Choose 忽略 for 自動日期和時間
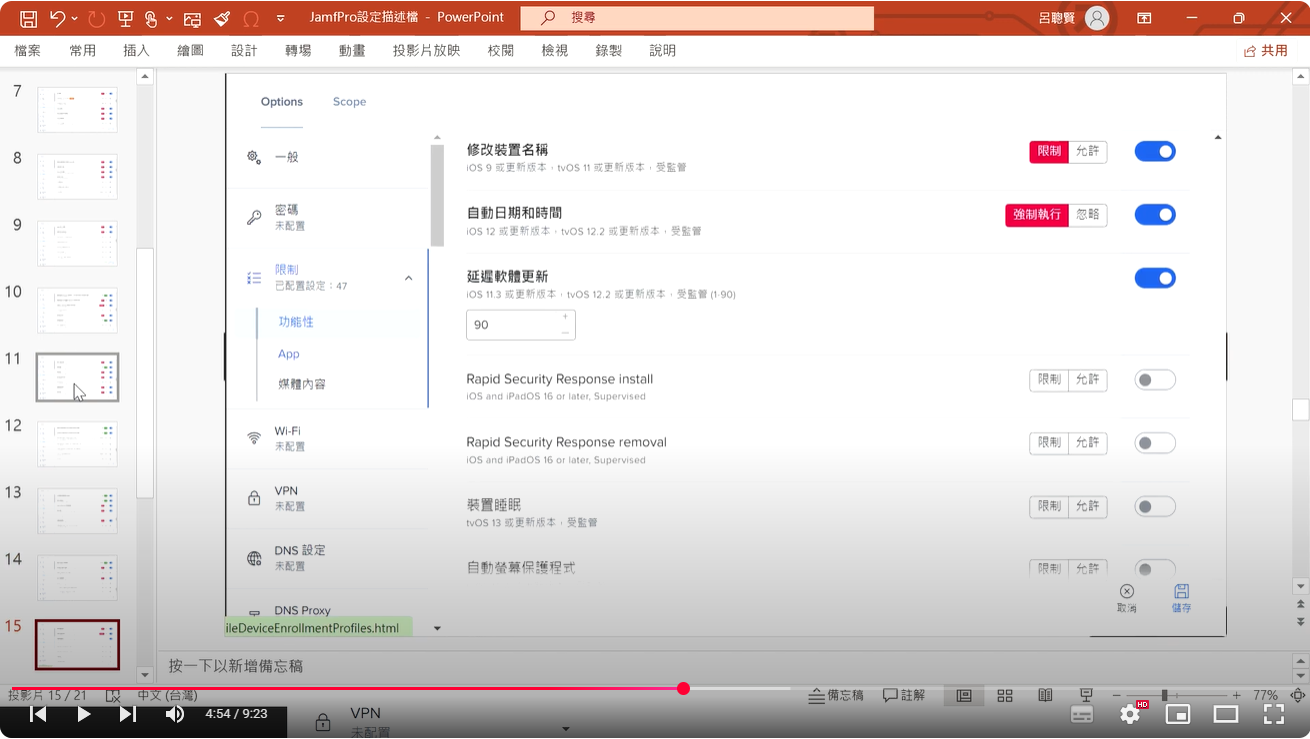Screen dimensions: 1310x739 1088,215
